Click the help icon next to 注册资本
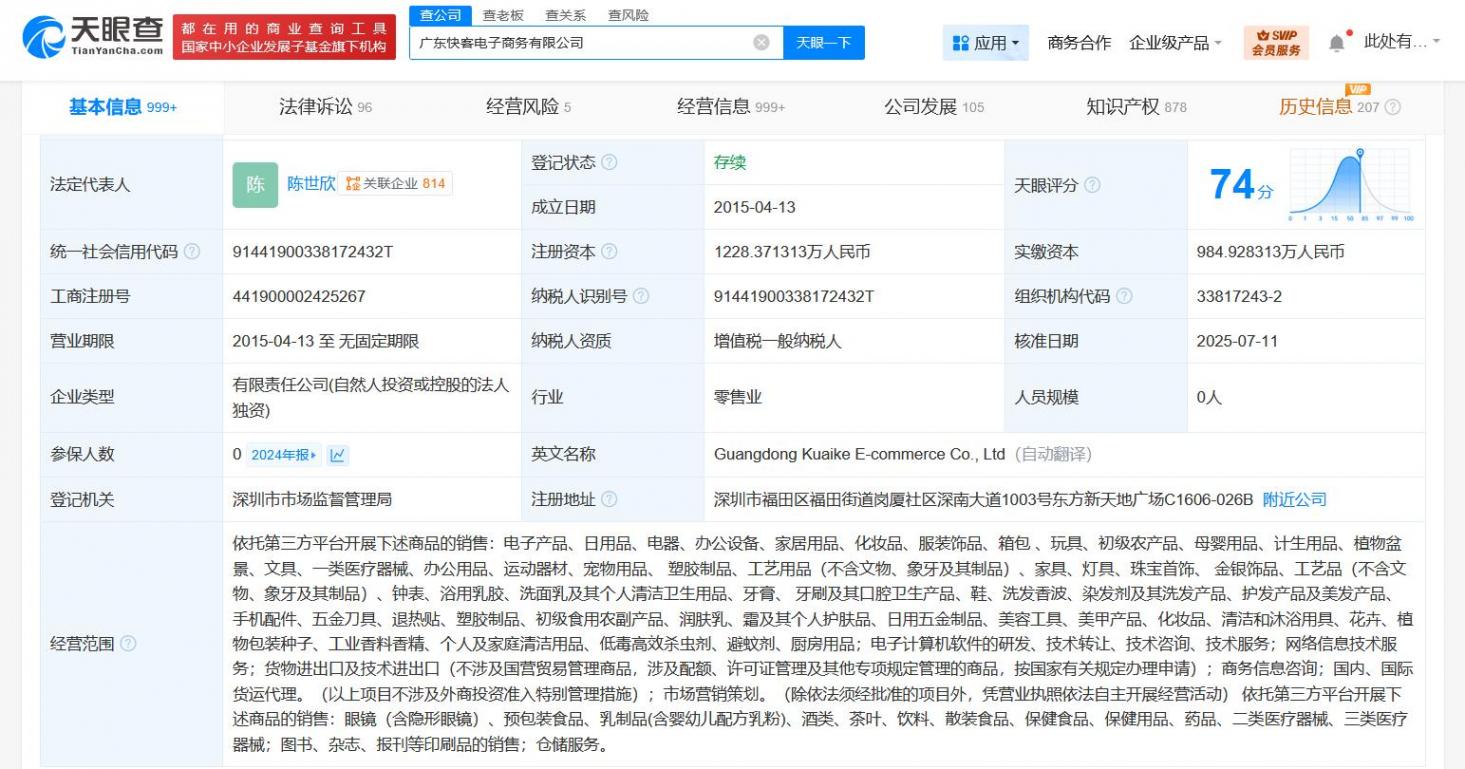This screenshot has width=1465, height=769. (609, 252)
